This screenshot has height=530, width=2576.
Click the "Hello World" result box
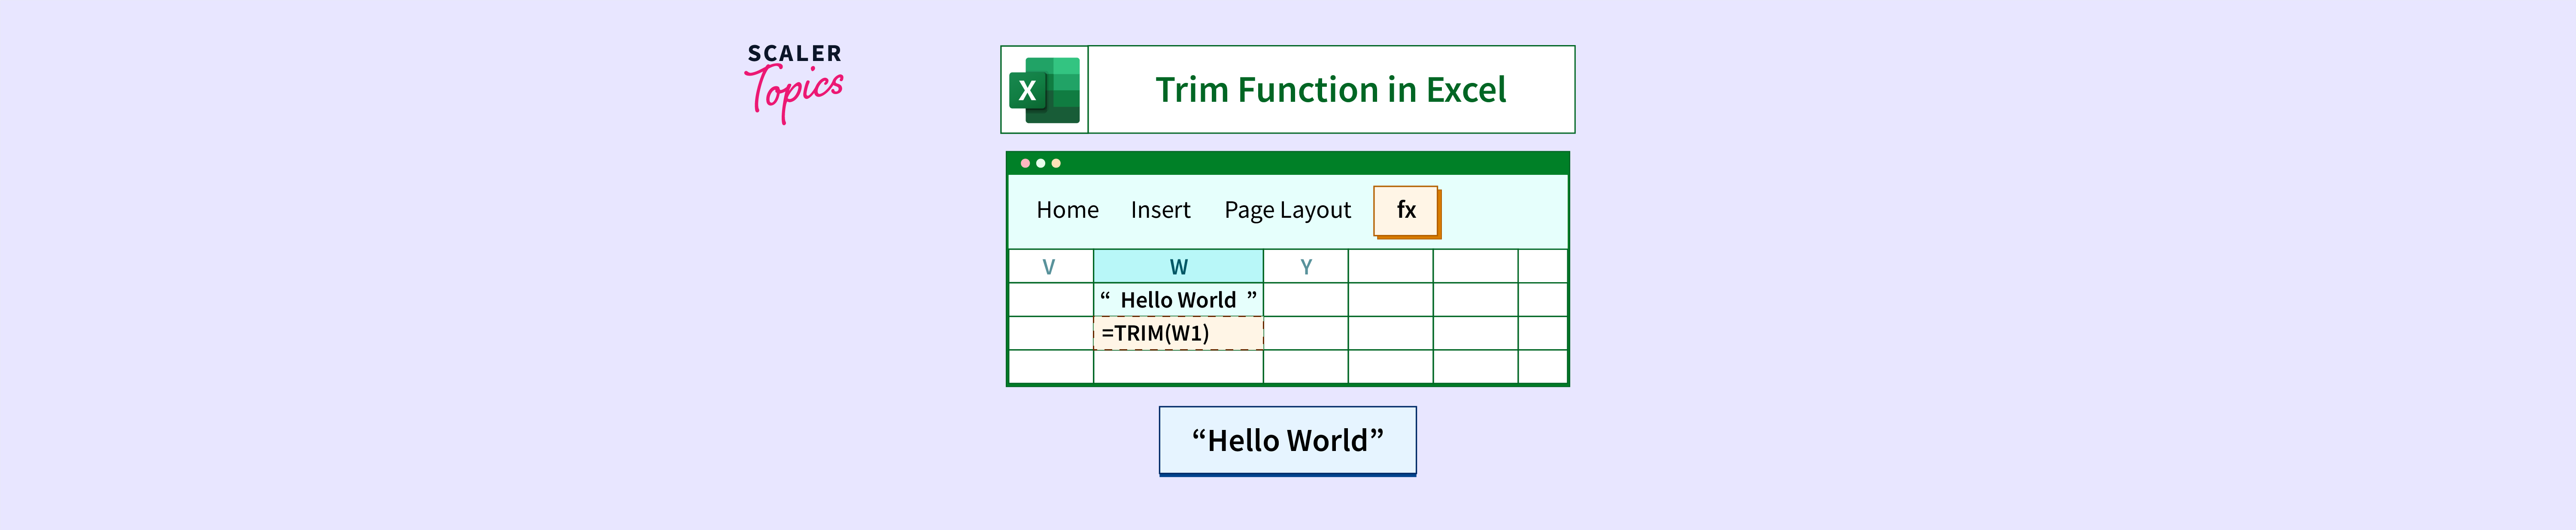coord(1287,440)
